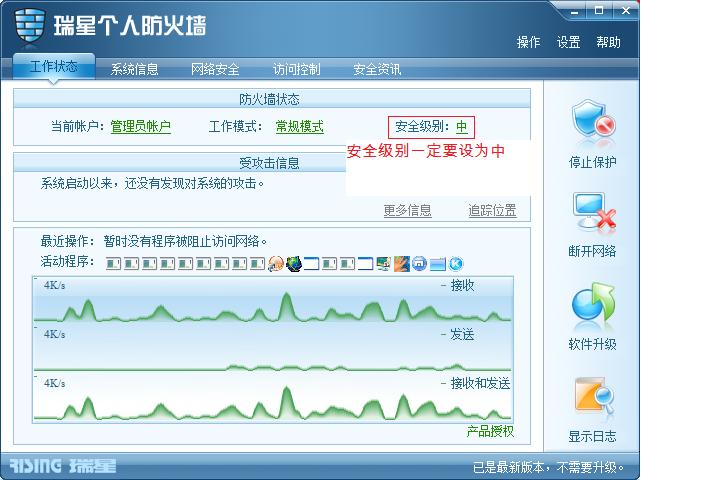Click the 接收和发送 traffic graph
This screenshot has width=720, height=480.
click(273, 398)
